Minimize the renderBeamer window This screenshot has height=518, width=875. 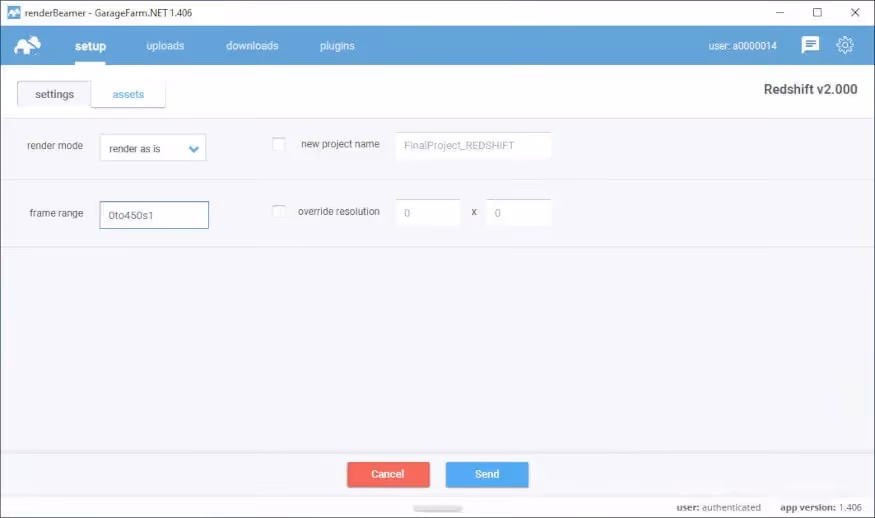[x=780, y=12]
